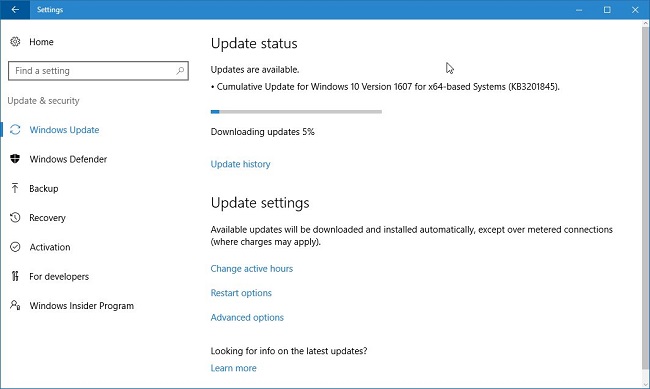Click the Windows Insider Program person icon
Viewport: 650px width, 389px height.
pos(15,305)
